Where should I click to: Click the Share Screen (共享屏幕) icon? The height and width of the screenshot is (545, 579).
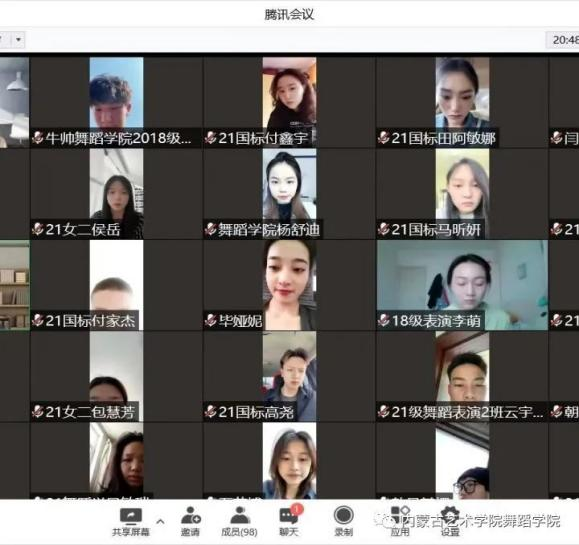[x=131, y=517]
